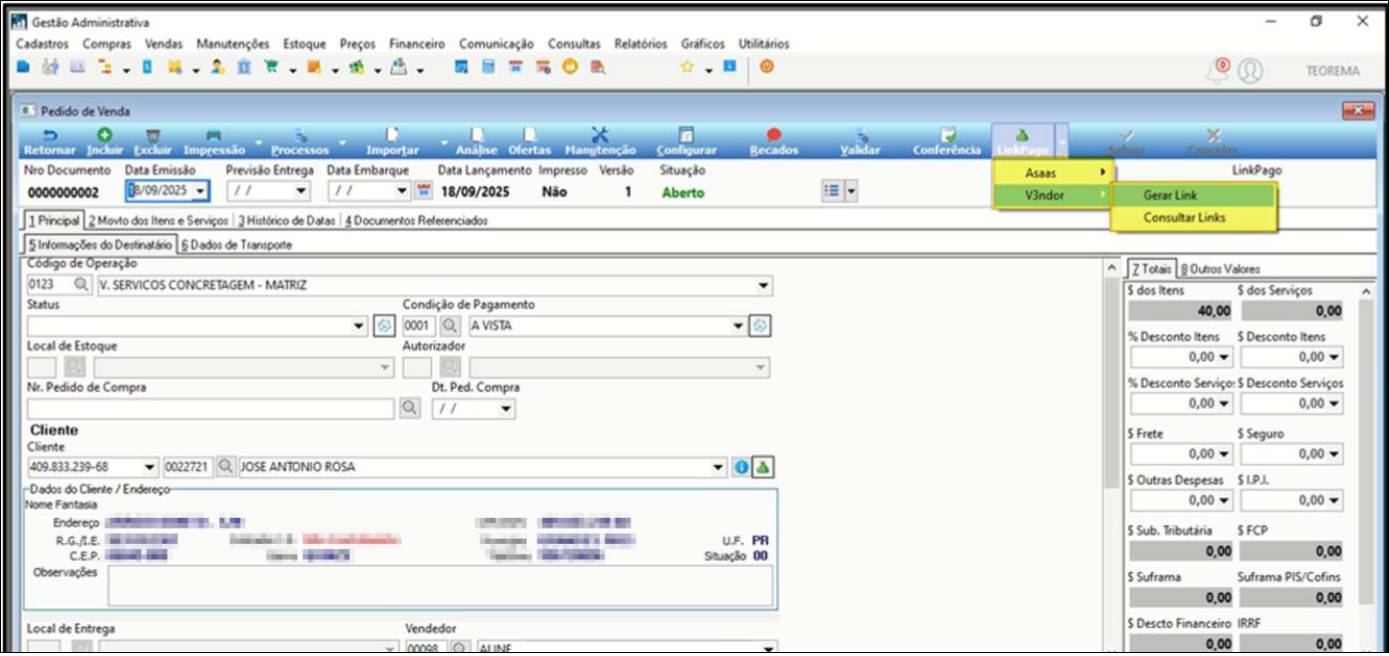
Task: Open the Status combo box dropdown
Action: pyautogui.click(x=361, y=326)
